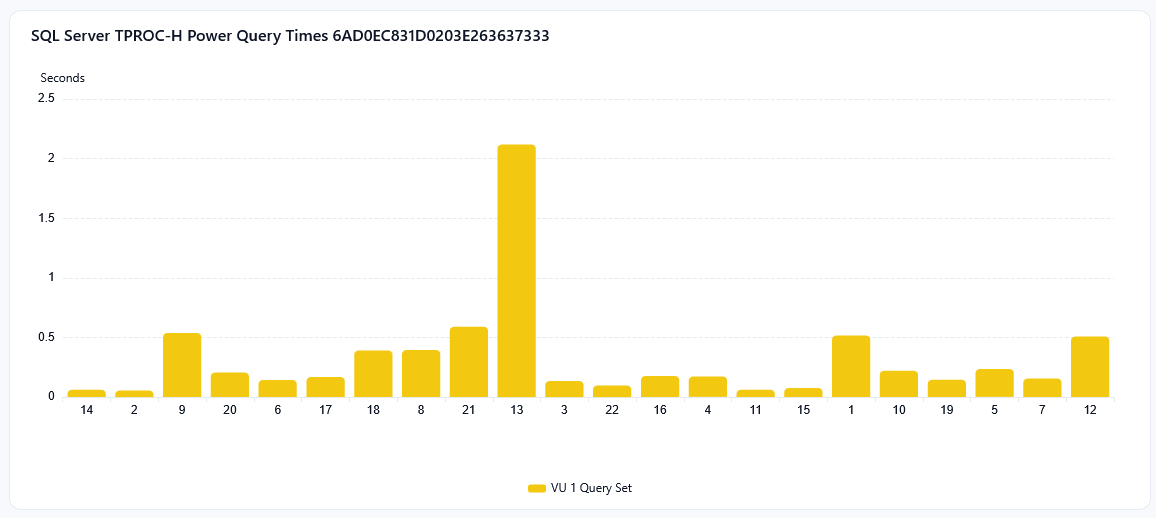Click the bar for query 12
The width and height of the screenshot is (1156, 518).
pyautogui.click(x=1090, y=367)
